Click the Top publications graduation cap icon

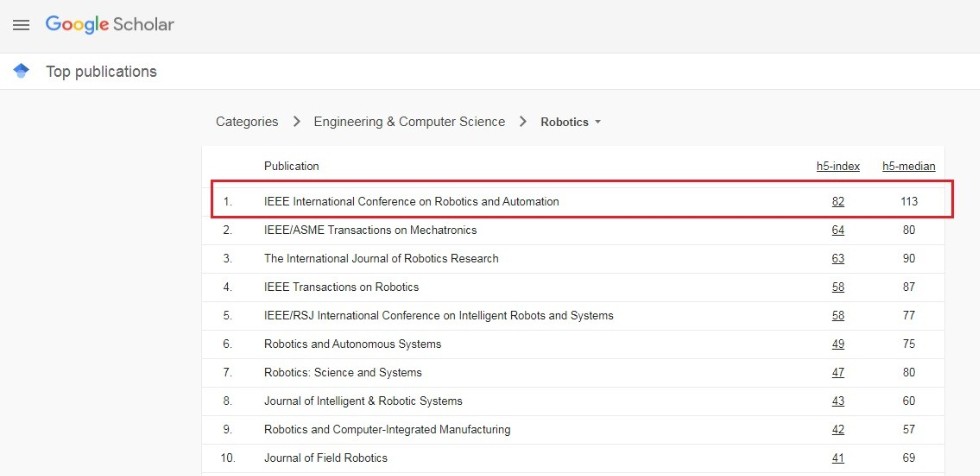click(21, 71)
